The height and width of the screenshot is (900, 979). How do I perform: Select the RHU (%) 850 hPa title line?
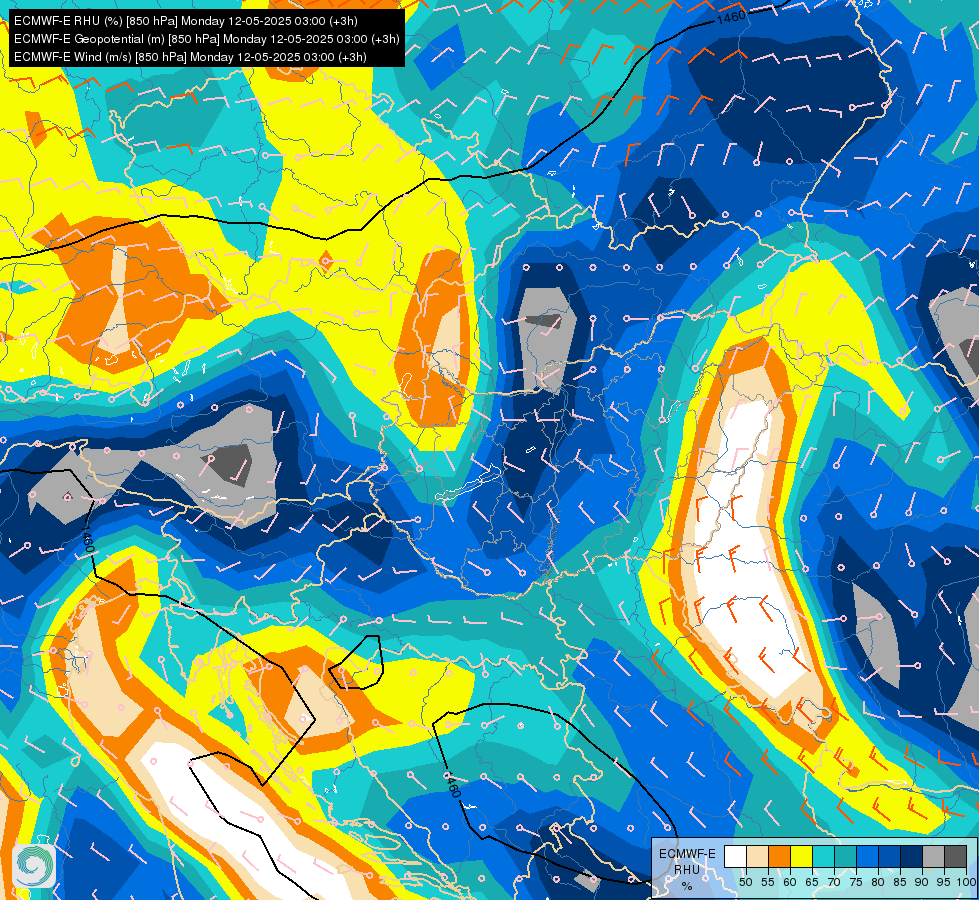coord(185,21)
